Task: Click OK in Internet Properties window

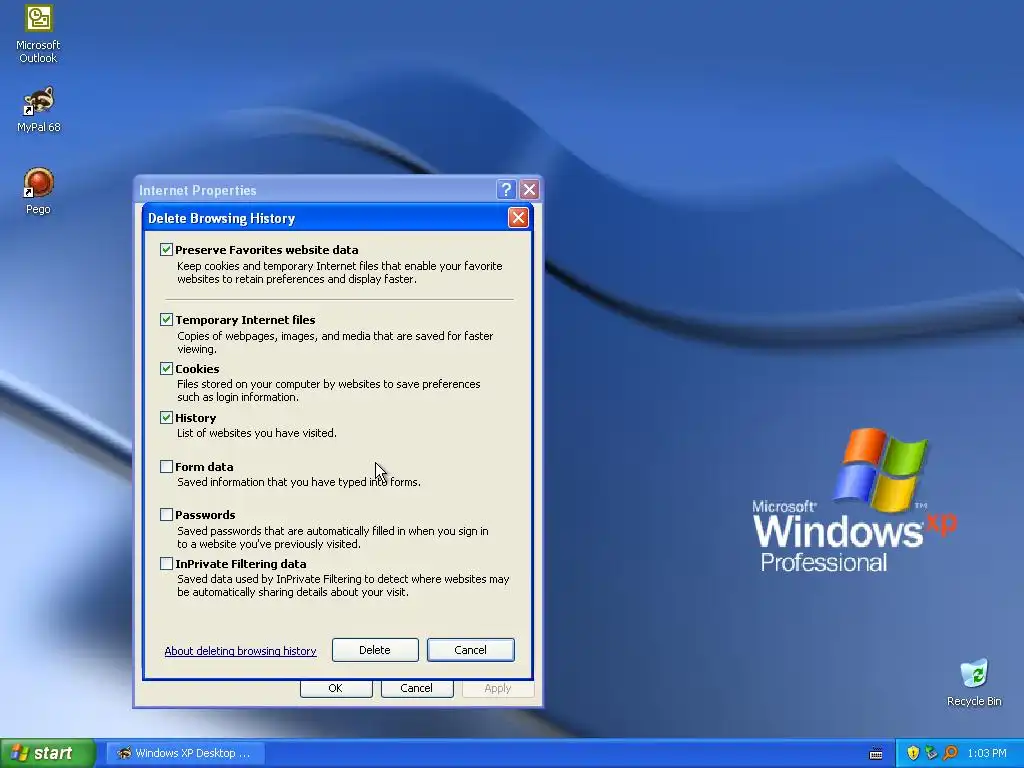Action: click(336, 688)
